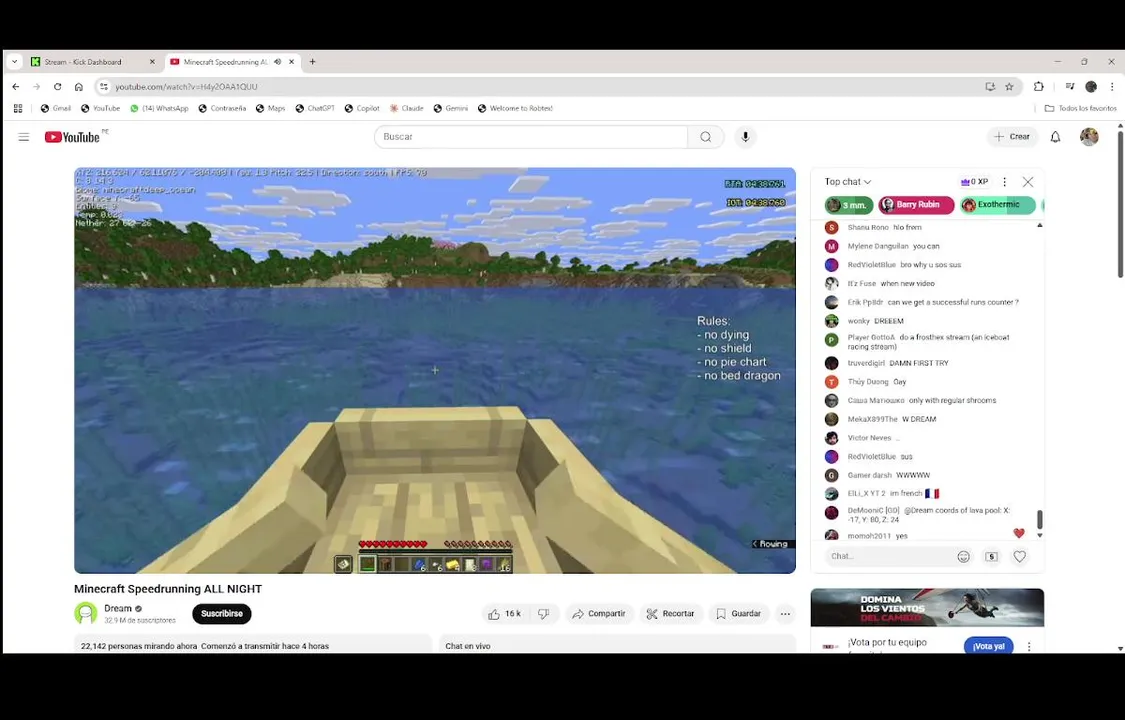Bookmark this page with the star
The image size is (1125, 720).
coord(1009,87)
